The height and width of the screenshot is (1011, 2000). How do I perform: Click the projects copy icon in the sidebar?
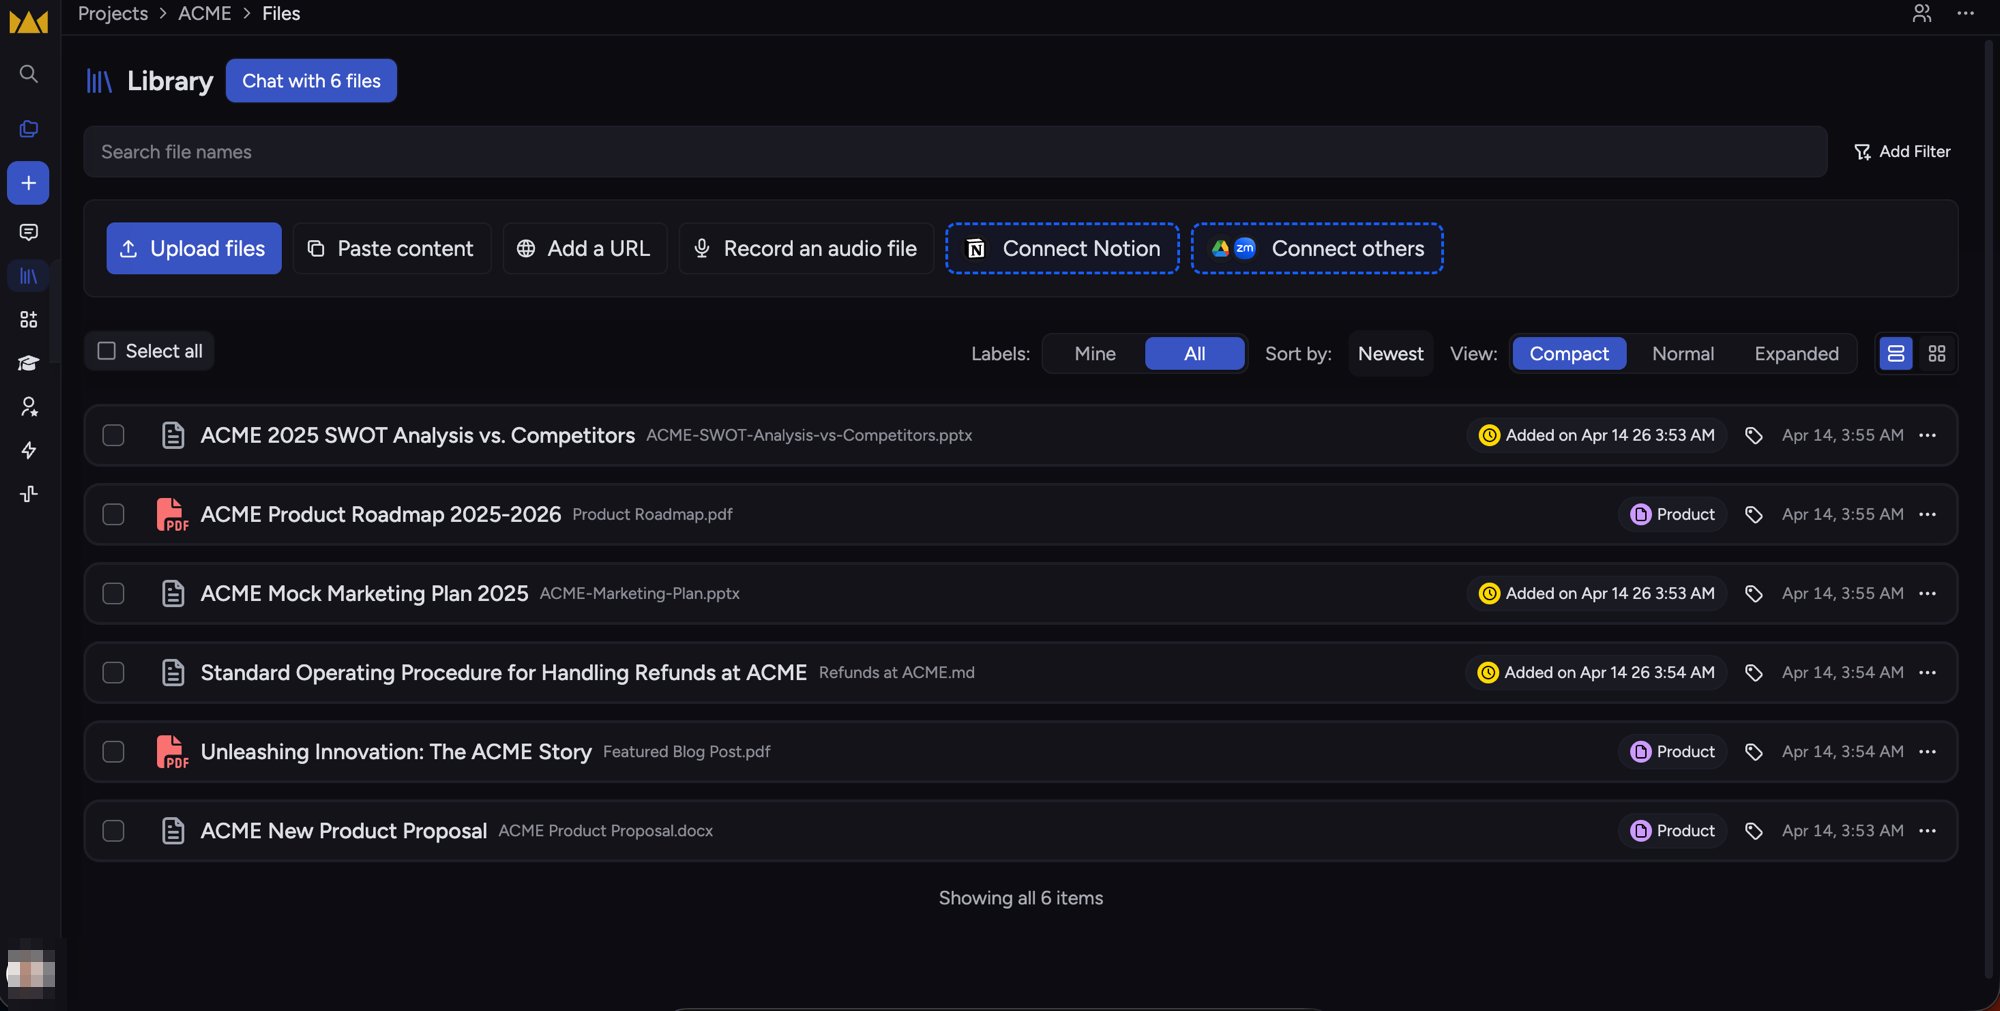click(29, 129)
